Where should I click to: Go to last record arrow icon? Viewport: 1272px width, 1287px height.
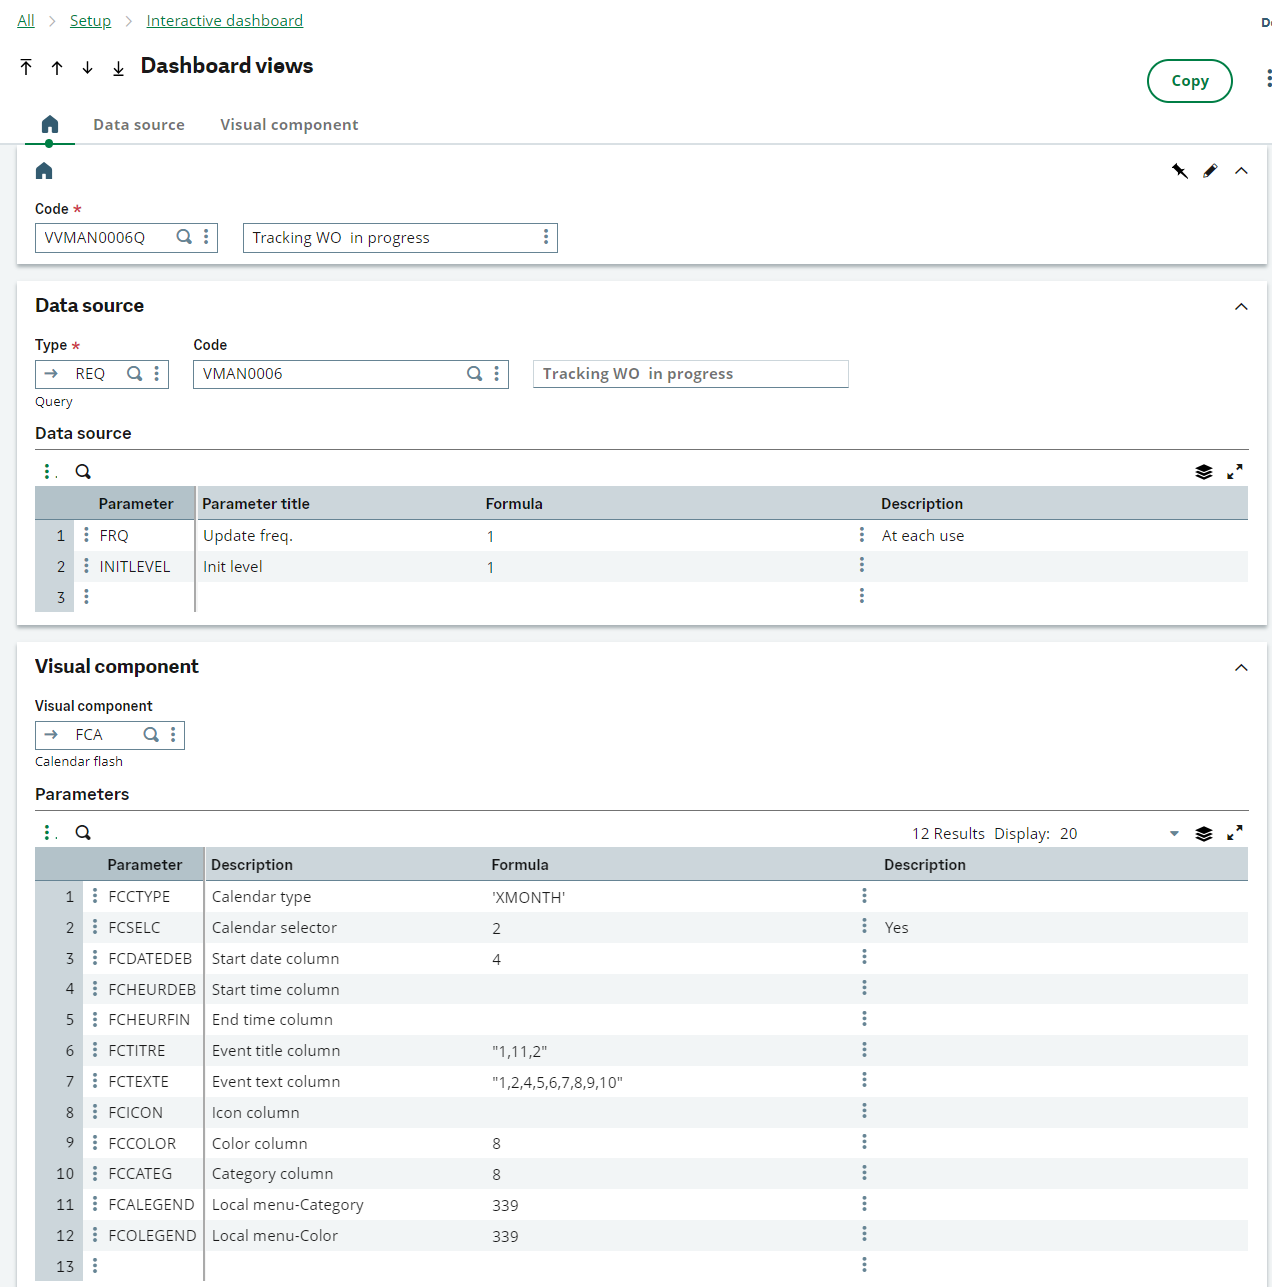click(x=118, y=67)
